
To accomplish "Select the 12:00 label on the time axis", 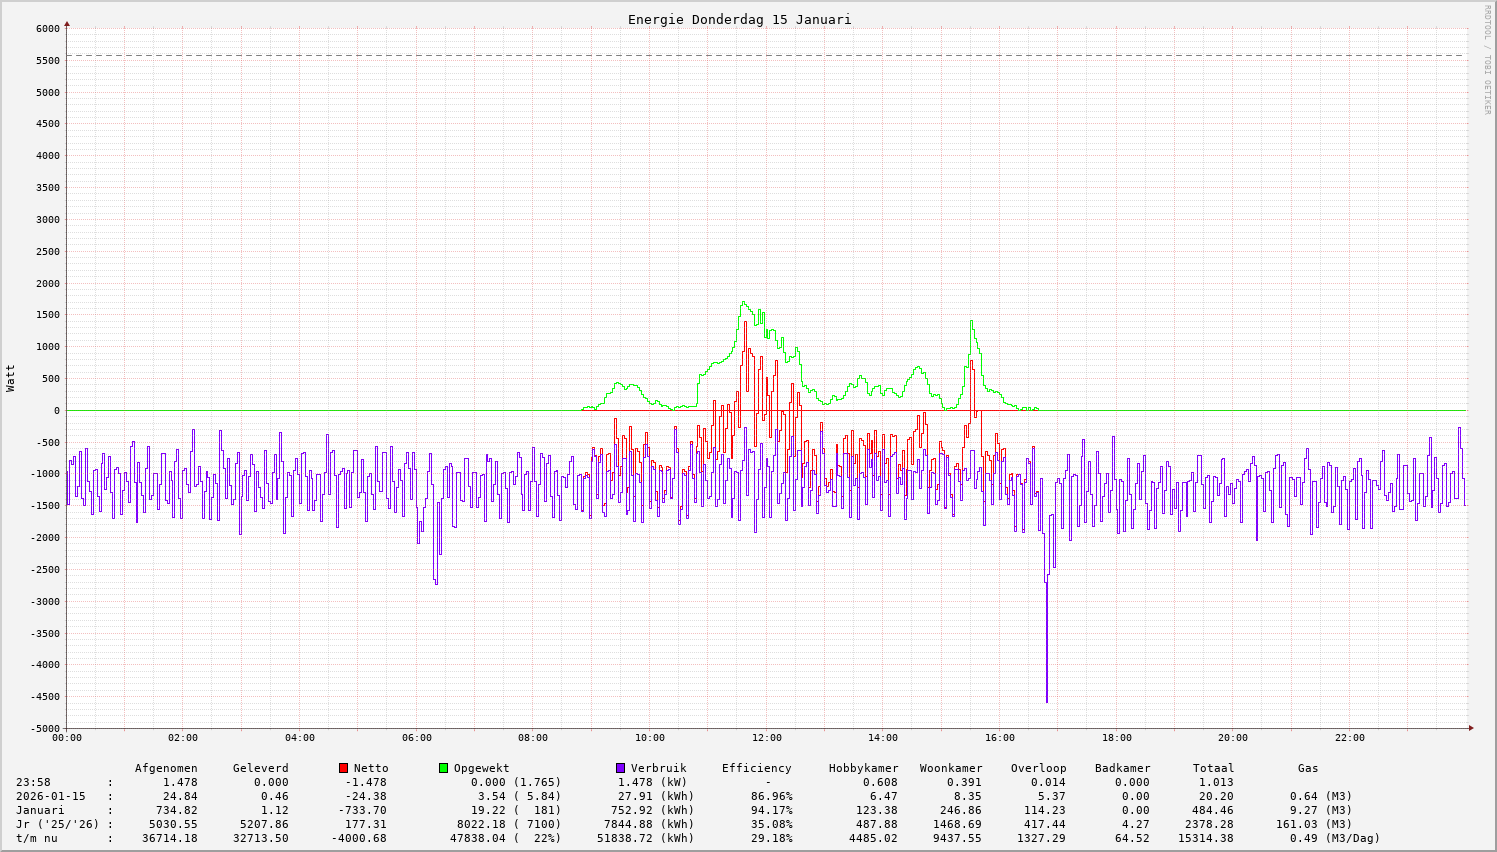I will point(766,738).
